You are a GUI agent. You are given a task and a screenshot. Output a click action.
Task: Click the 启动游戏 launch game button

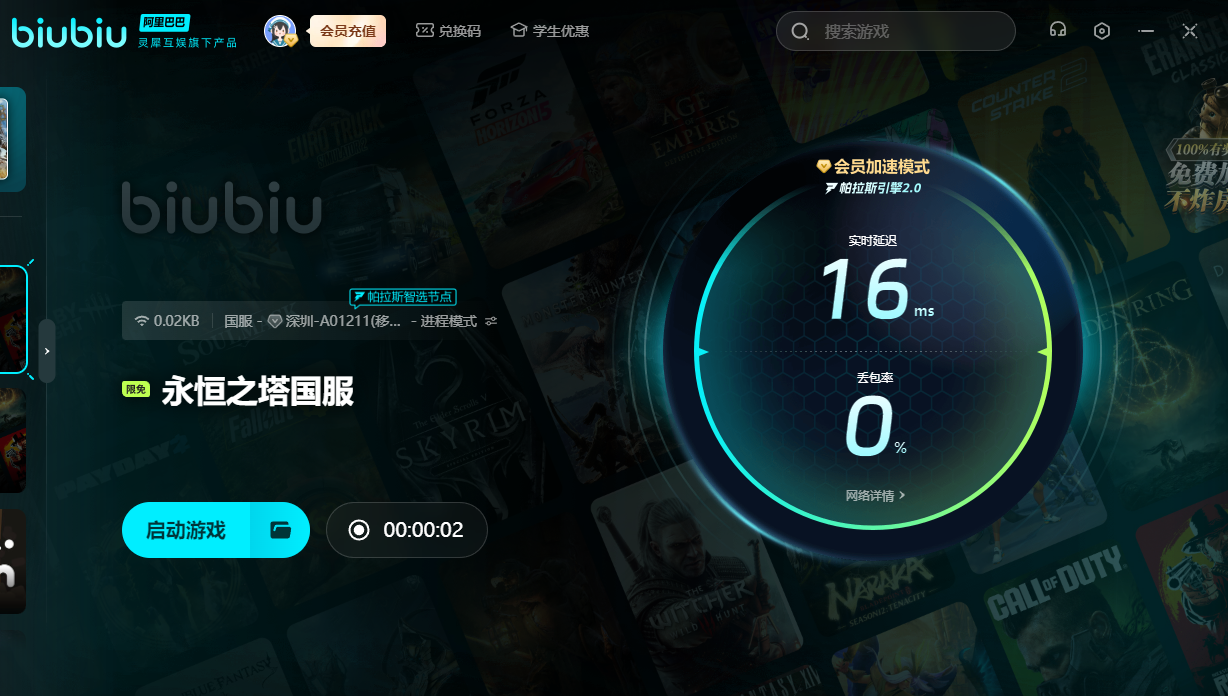186,530
